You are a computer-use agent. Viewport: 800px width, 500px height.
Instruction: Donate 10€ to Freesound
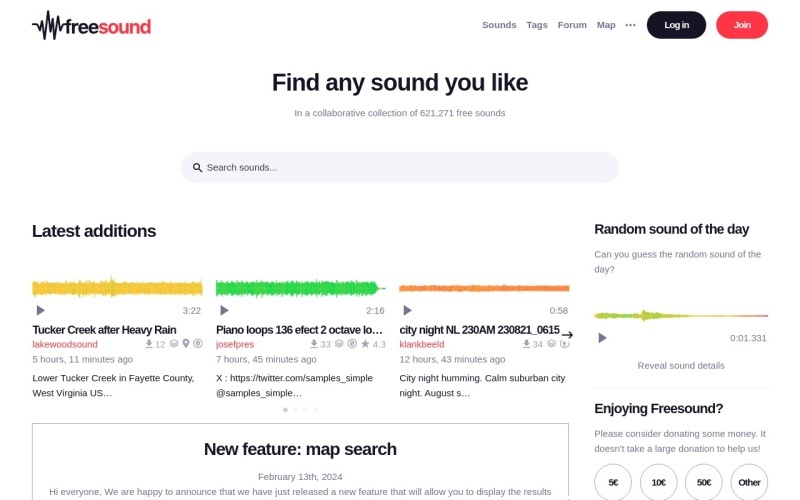pyautogui.click(x=659, y=482)
